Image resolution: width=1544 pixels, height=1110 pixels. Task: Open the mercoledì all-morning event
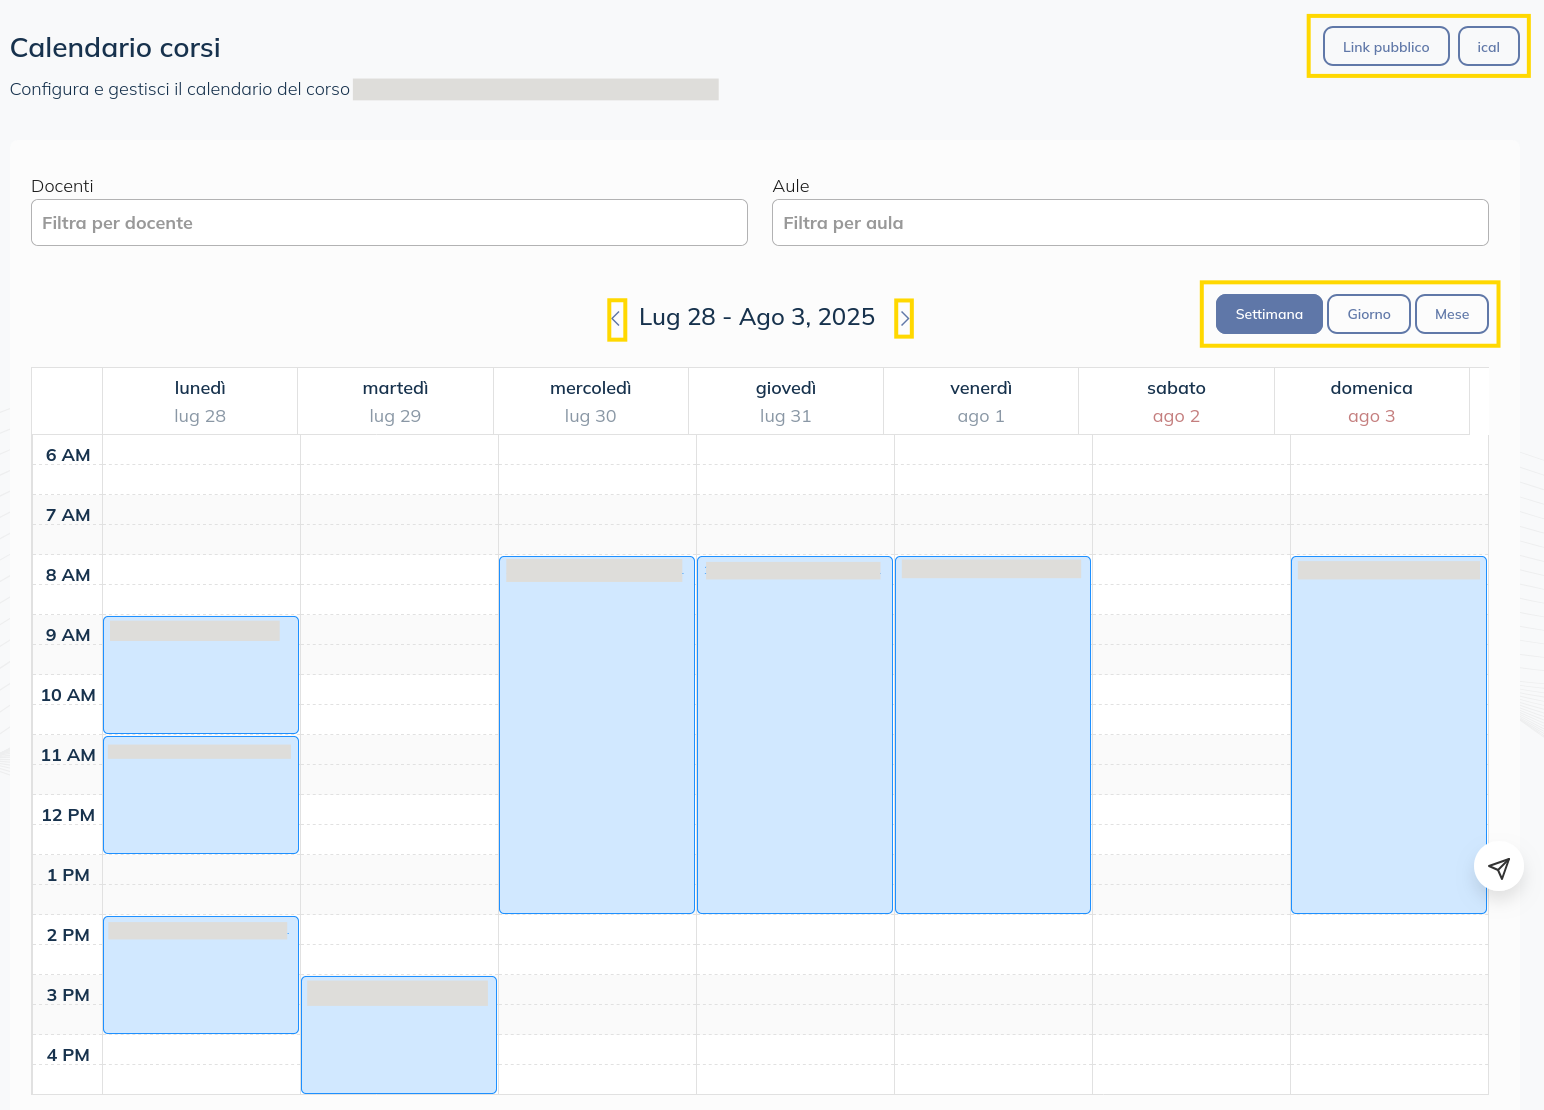[596, 735]
